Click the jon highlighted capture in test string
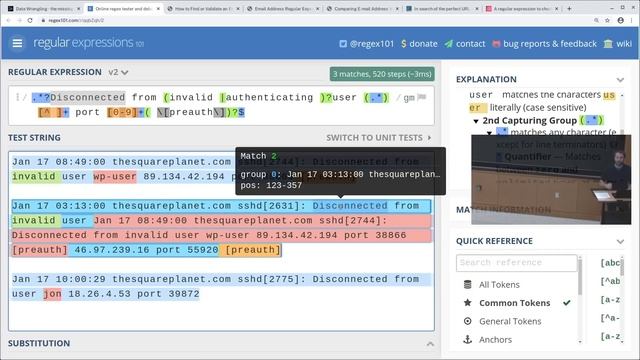Image resolution: width=640 pixels, height=360 pixels. [x=52, y=294]
